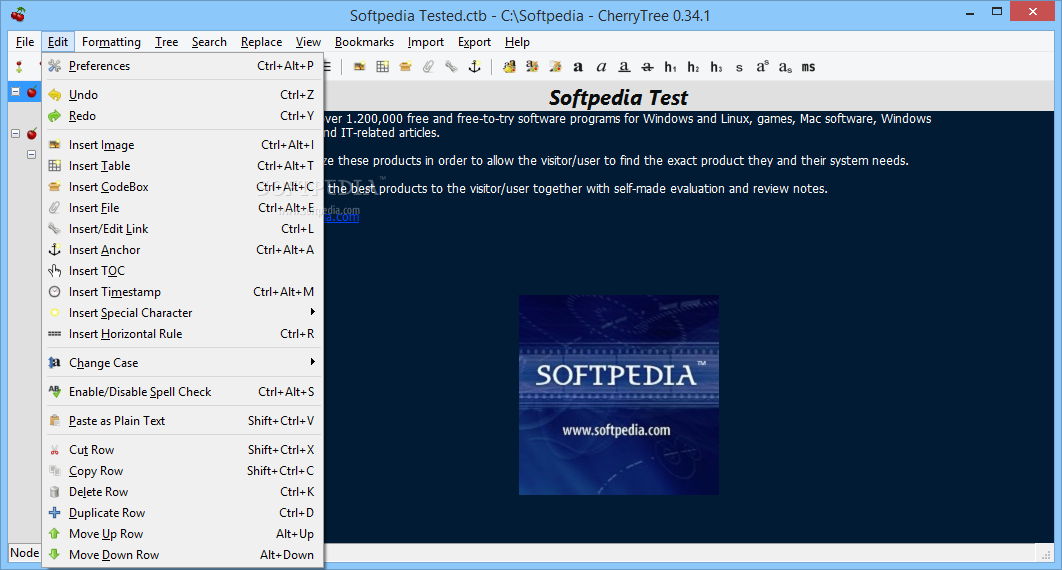Viewport: 1062px width, 570px height.
Task: Choose the Delete Row menu entry
Action: (183, 492)
